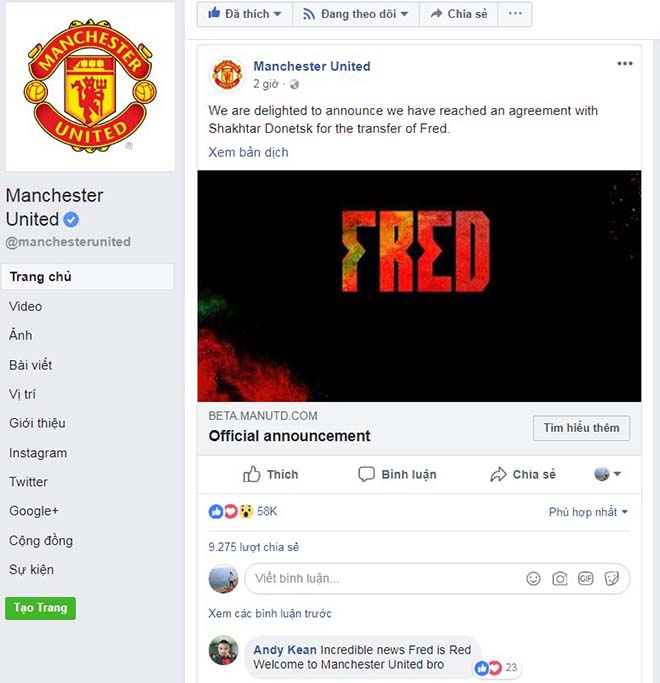Screen dimensions: 660x683
Task: Open the FRED announcement image thumbnail
Action: pos(419,286)
